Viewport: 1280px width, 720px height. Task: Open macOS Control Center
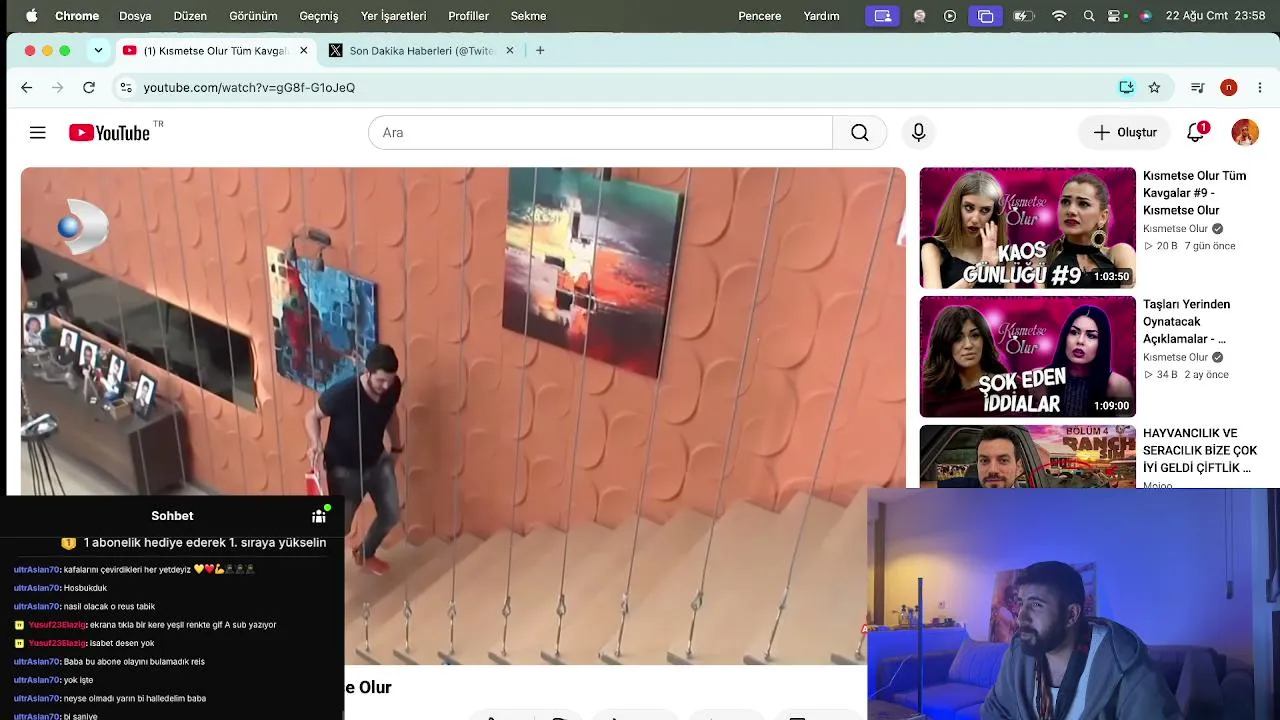pyautogui.click(x=1116, y=16)
